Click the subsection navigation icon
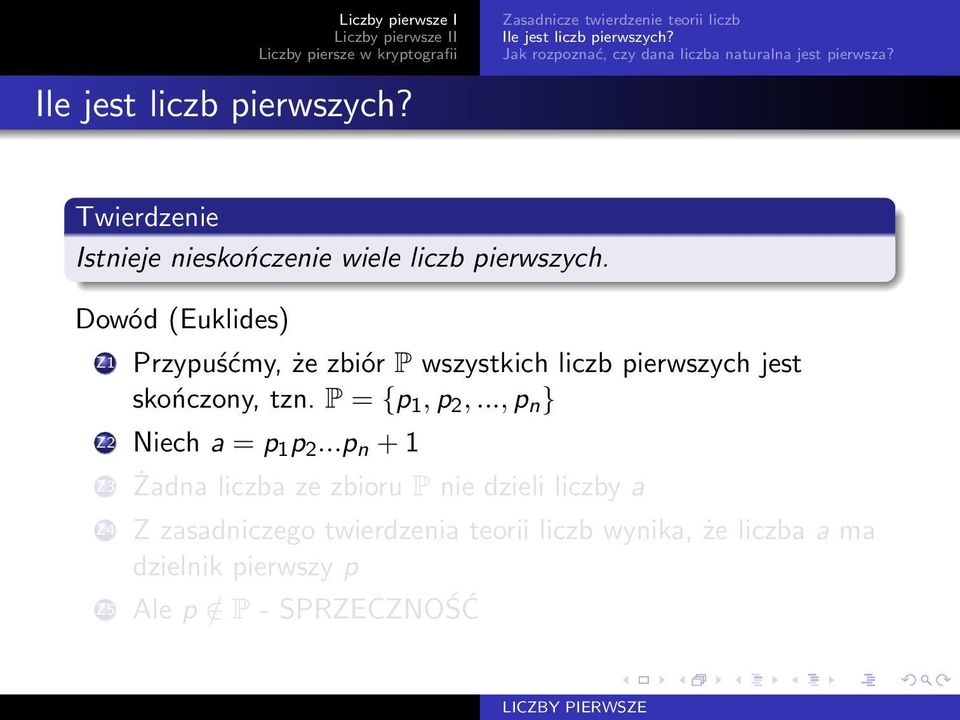 [x=757, y=680]
